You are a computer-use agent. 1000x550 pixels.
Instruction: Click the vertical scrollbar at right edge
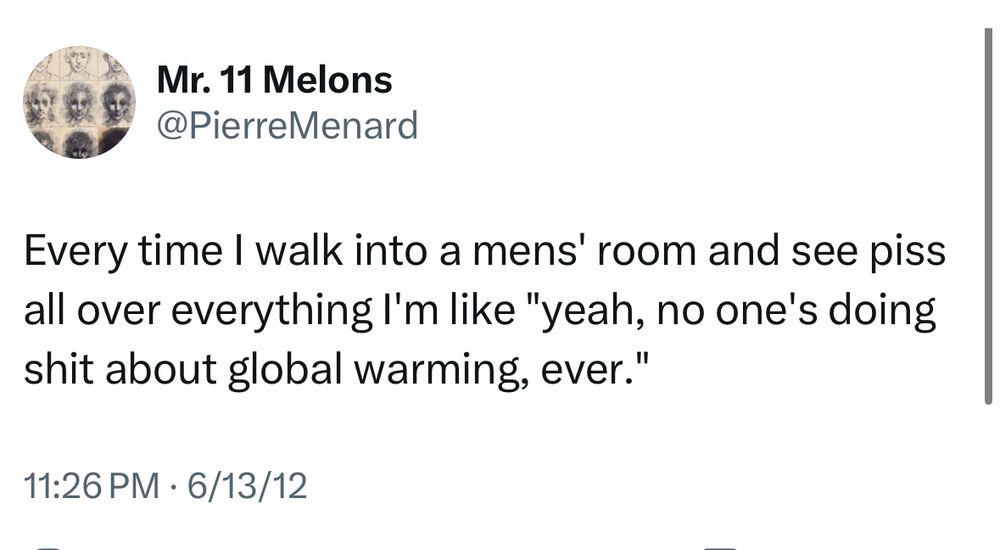click(x=988, y=217)
